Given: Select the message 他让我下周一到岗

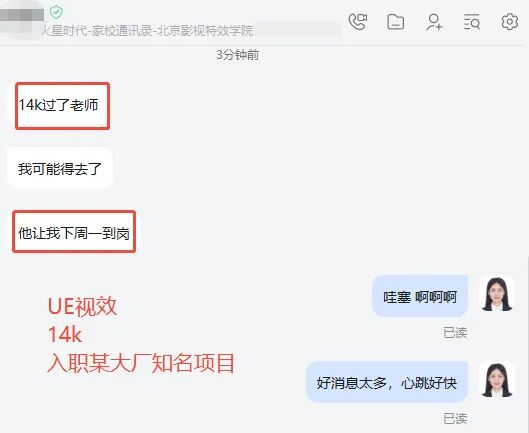Looking at the screenshot, I should (74, 233).
